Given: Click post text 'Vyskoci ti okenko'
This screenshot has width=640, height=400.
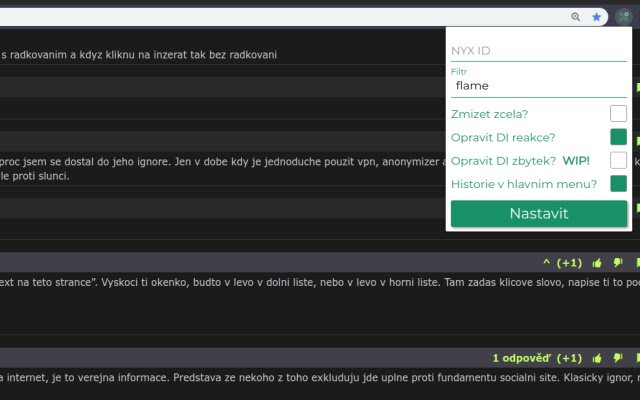Looking at the screenshot, I should (144, 282).
